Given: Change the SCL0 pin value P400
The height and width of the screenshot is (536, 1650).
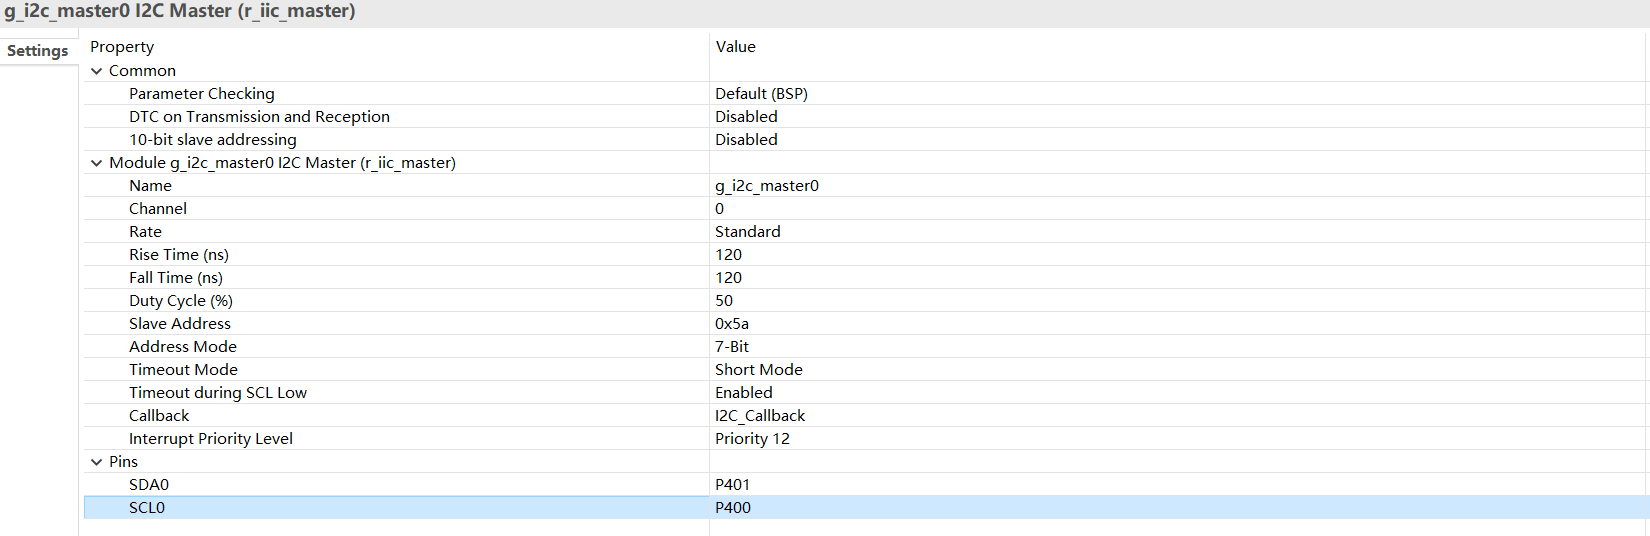Looking at the screenshot, I should click(x=733, y=508).
